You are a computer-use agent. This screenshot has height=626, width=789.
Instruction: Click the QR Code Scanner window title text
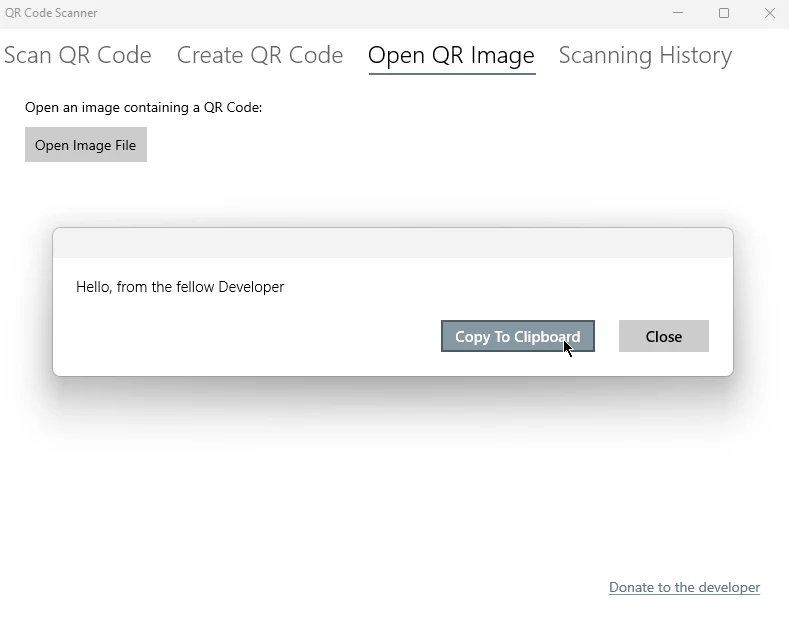coord(51,13)
